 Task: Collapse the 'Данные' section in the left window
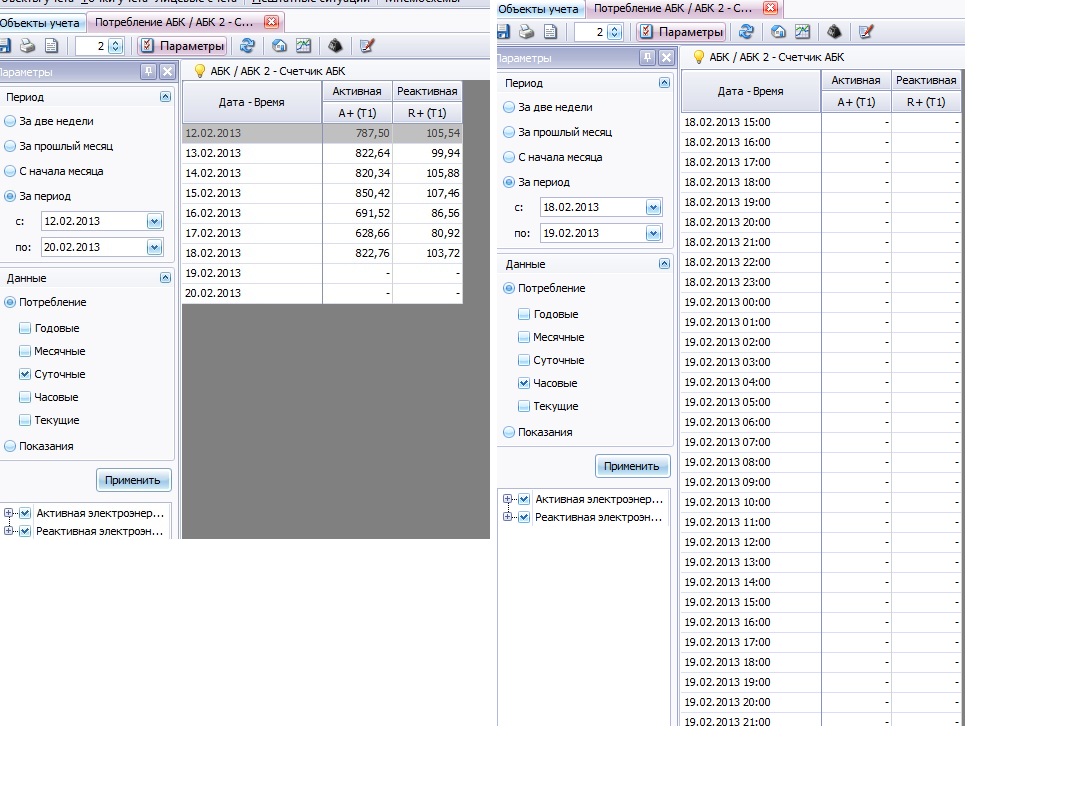click(165, 277)
